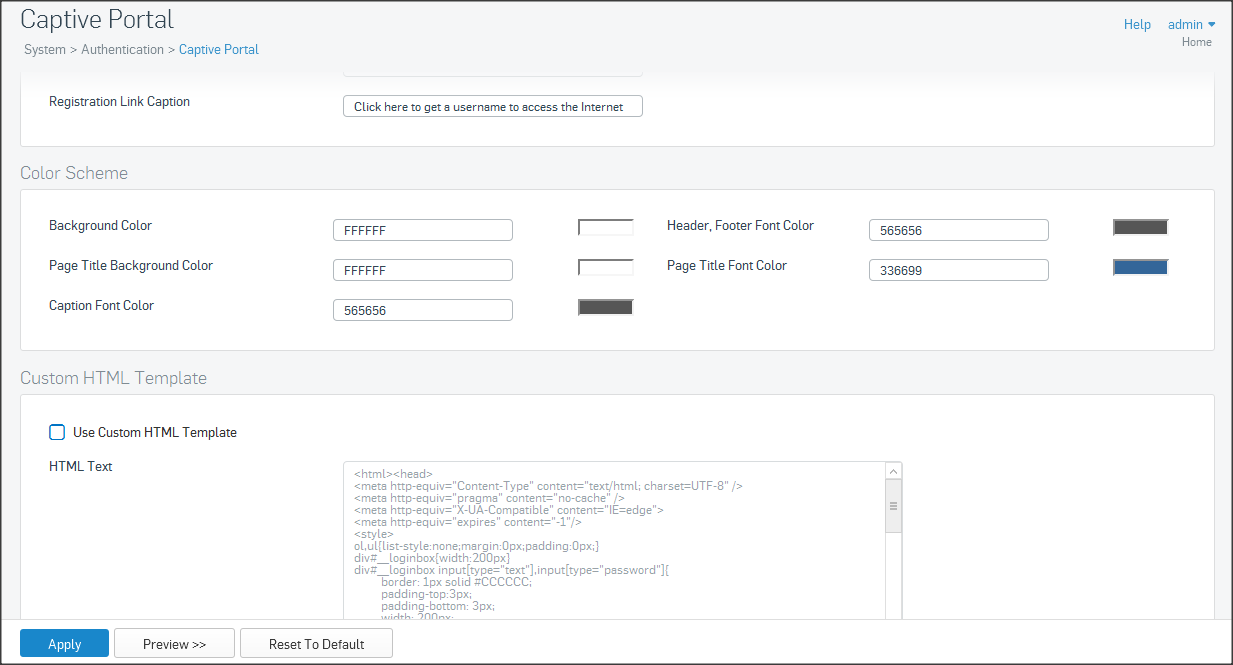Focus the Header, Footer Font Color input

click(x=958, y=230)
